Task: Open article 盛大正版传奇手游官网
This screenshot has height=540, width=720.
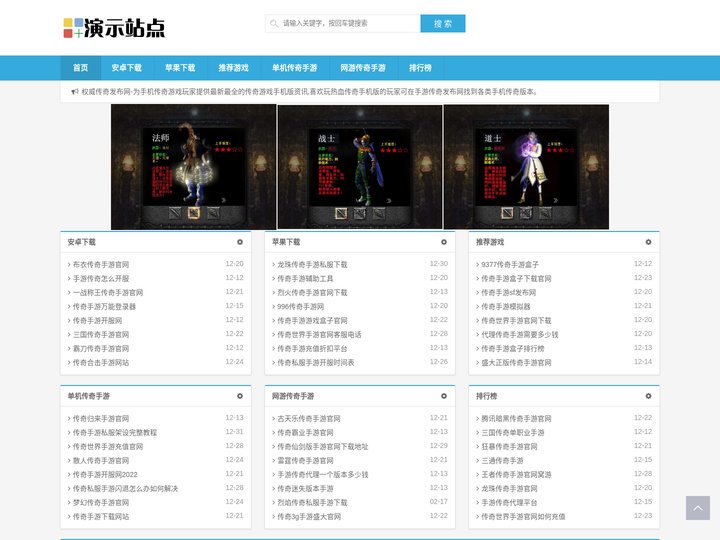Action: click(x=516, y=363)
